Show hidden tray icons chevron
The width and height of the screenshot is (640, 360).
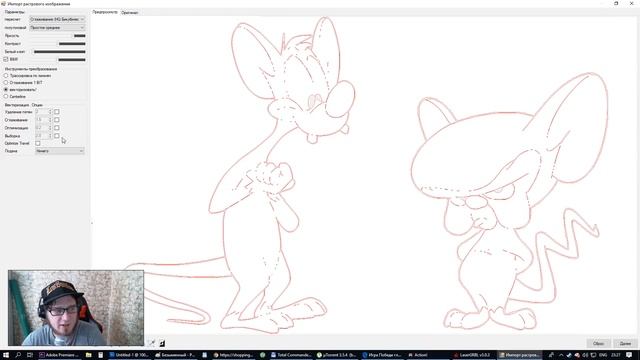561,355
